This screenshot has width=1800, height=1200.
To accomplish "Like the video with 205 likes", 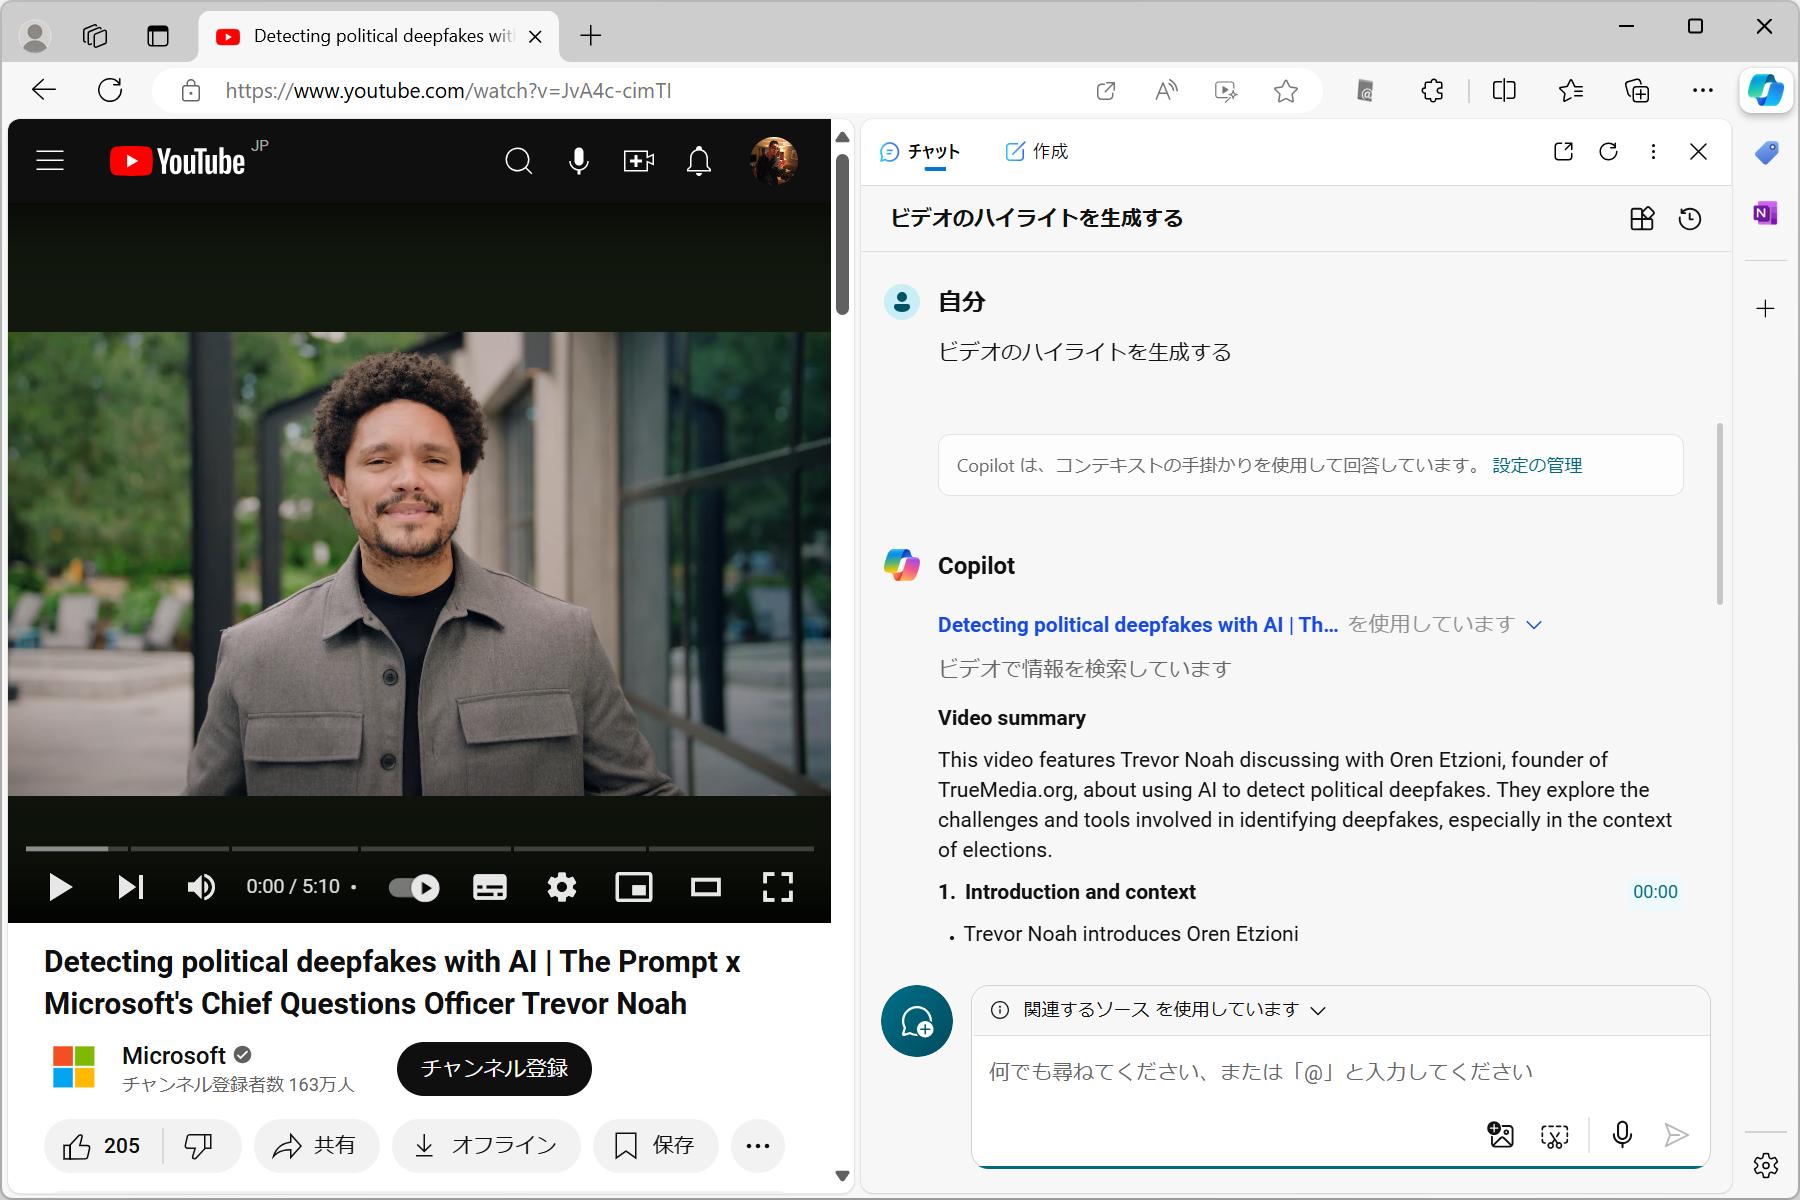I will (x=102, y=1146).
